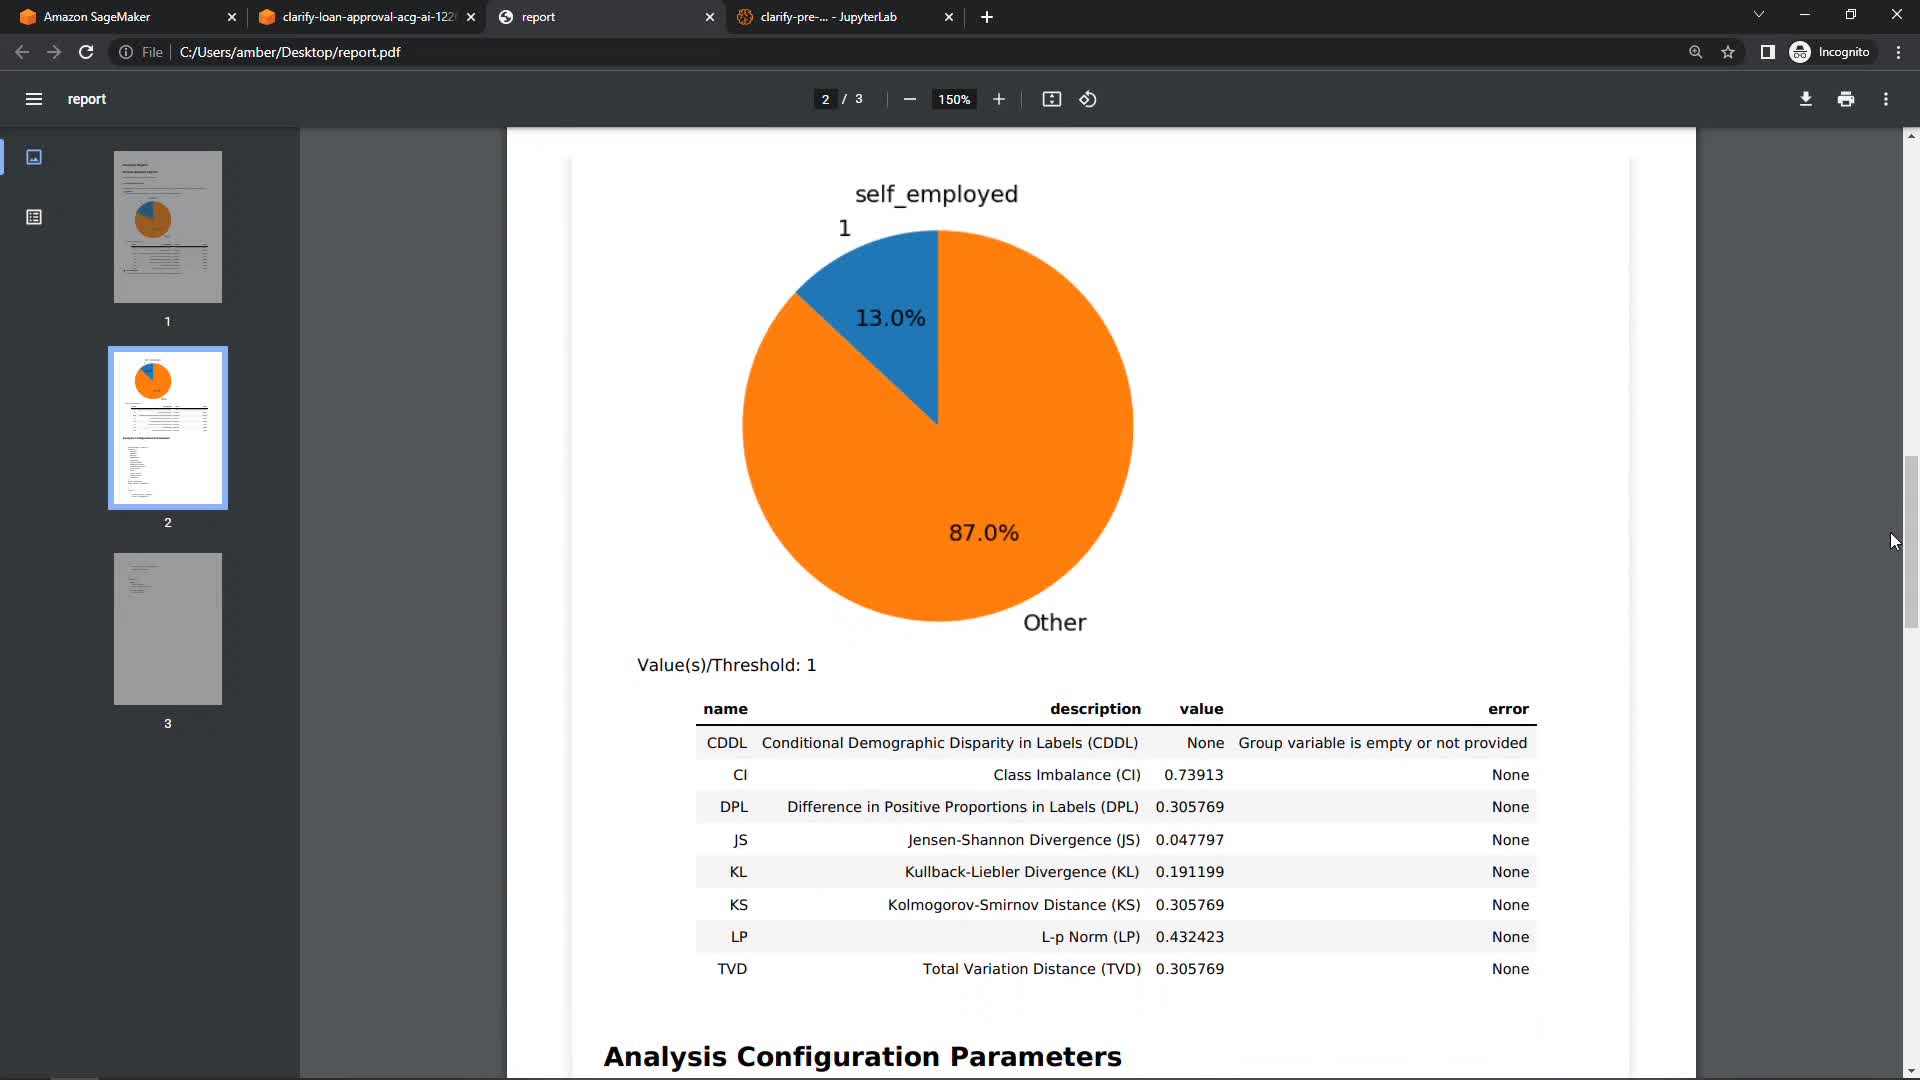The image size is (1920, 1080).
Task: Download the report PDF
Action: pos(1806,99)
